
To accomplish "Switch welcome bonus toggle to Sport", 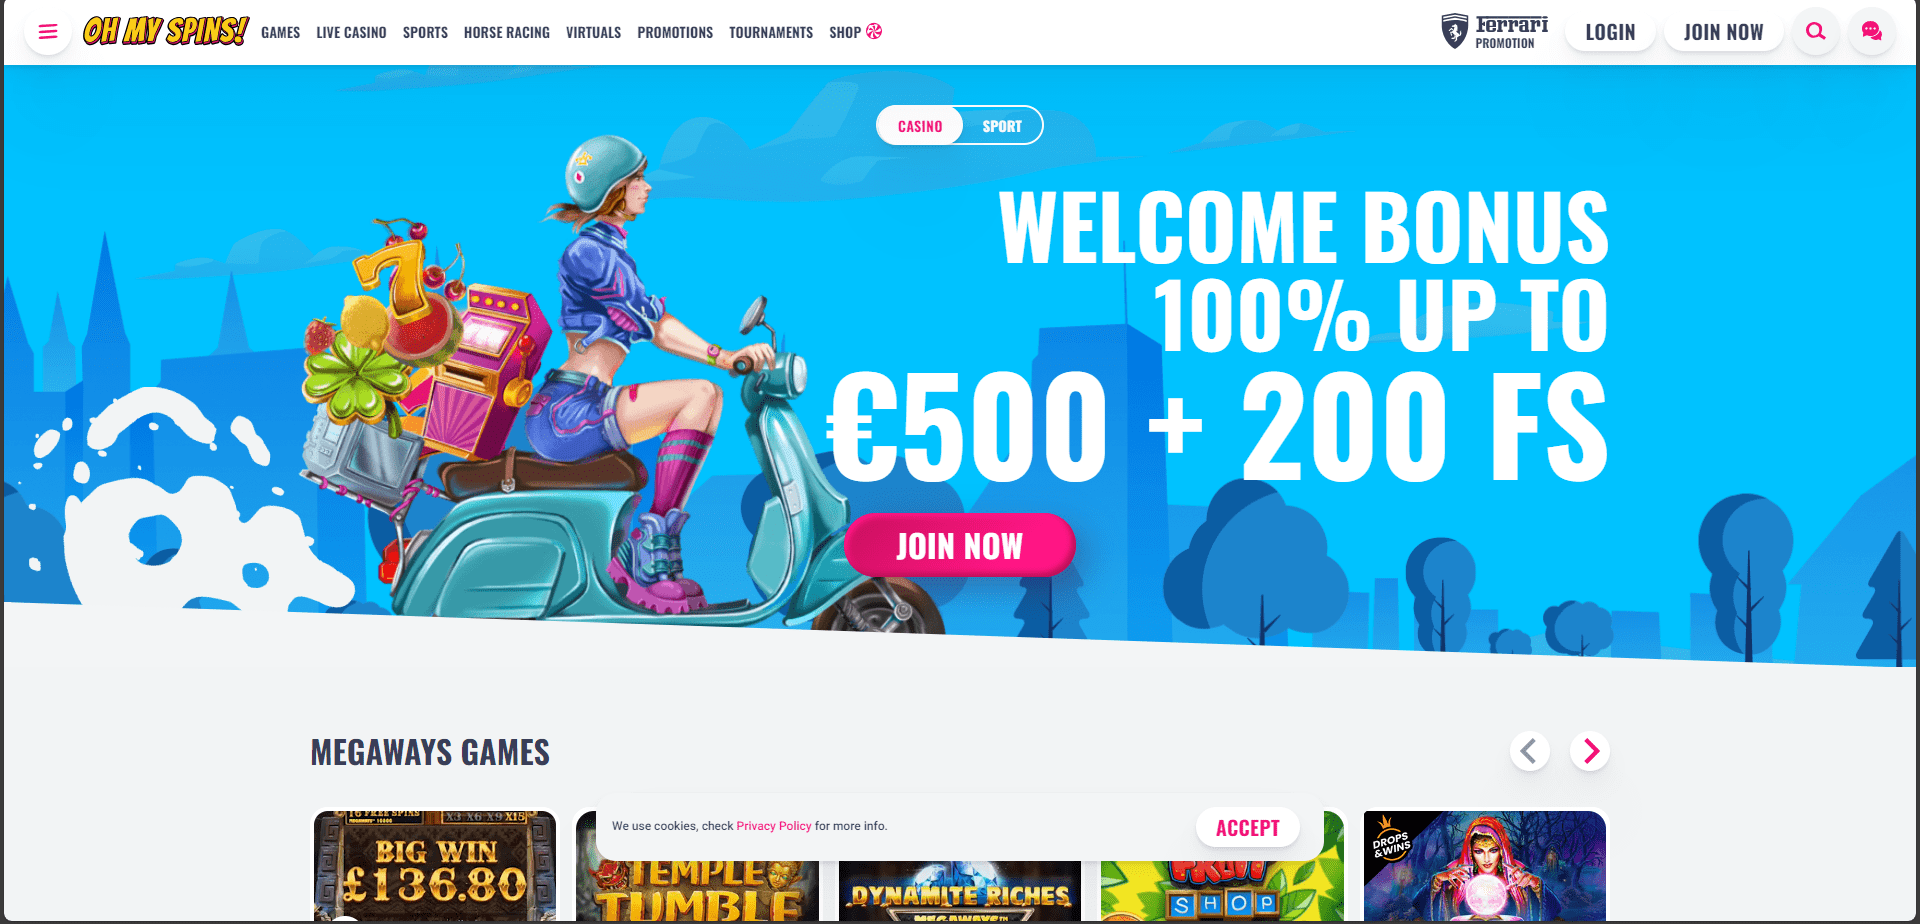I will tap(1002, 126).
